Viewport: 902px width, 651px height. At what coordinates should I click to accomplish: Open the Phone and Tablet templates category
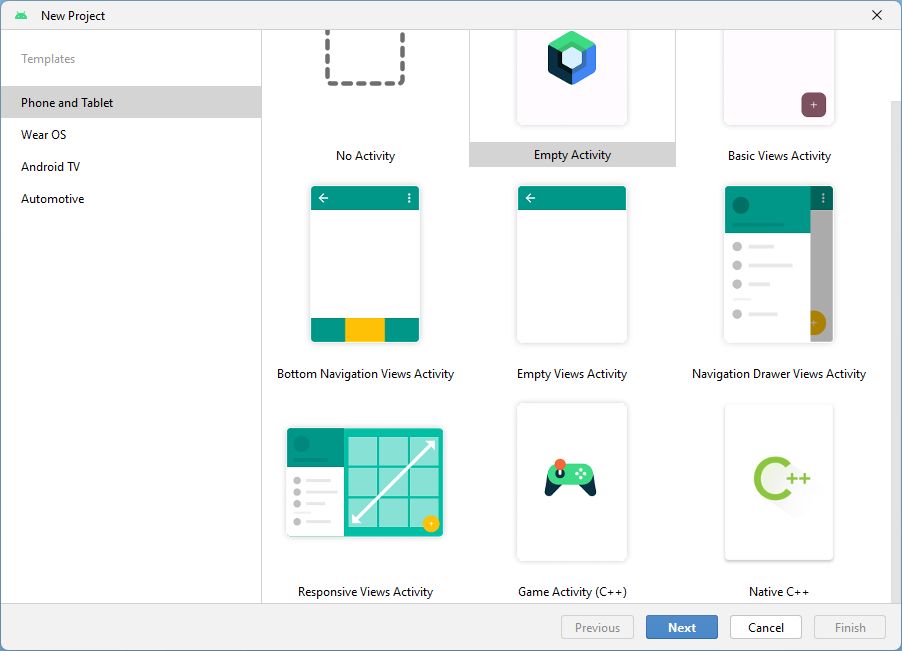pyautogui.click(x=131, y=102)
